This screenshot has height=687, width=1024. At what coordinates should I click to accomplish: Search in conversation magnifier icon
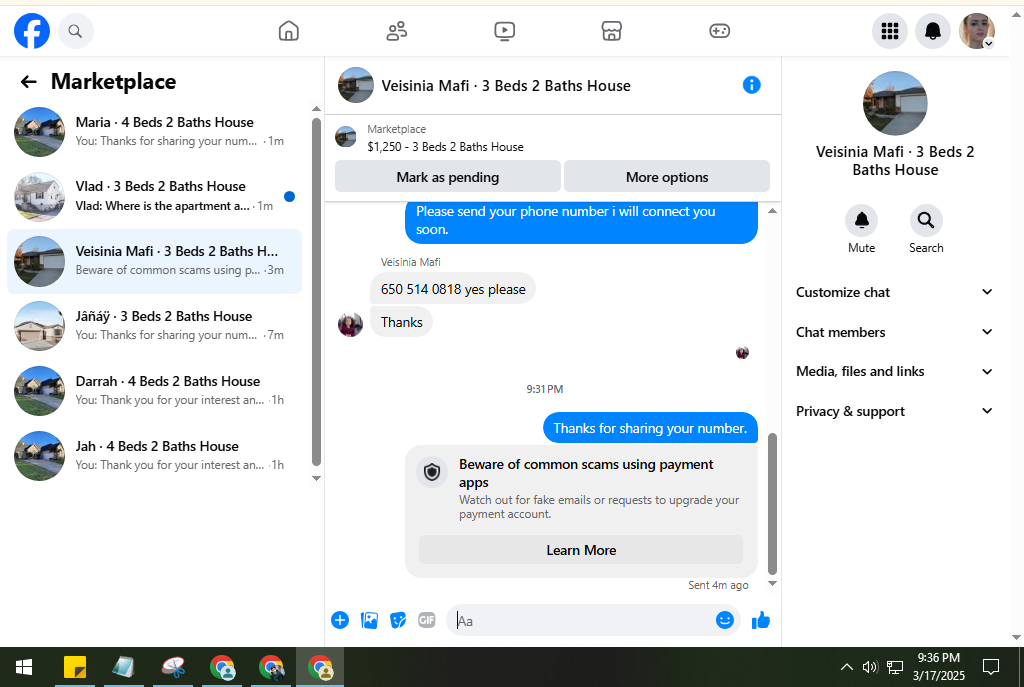926,221
